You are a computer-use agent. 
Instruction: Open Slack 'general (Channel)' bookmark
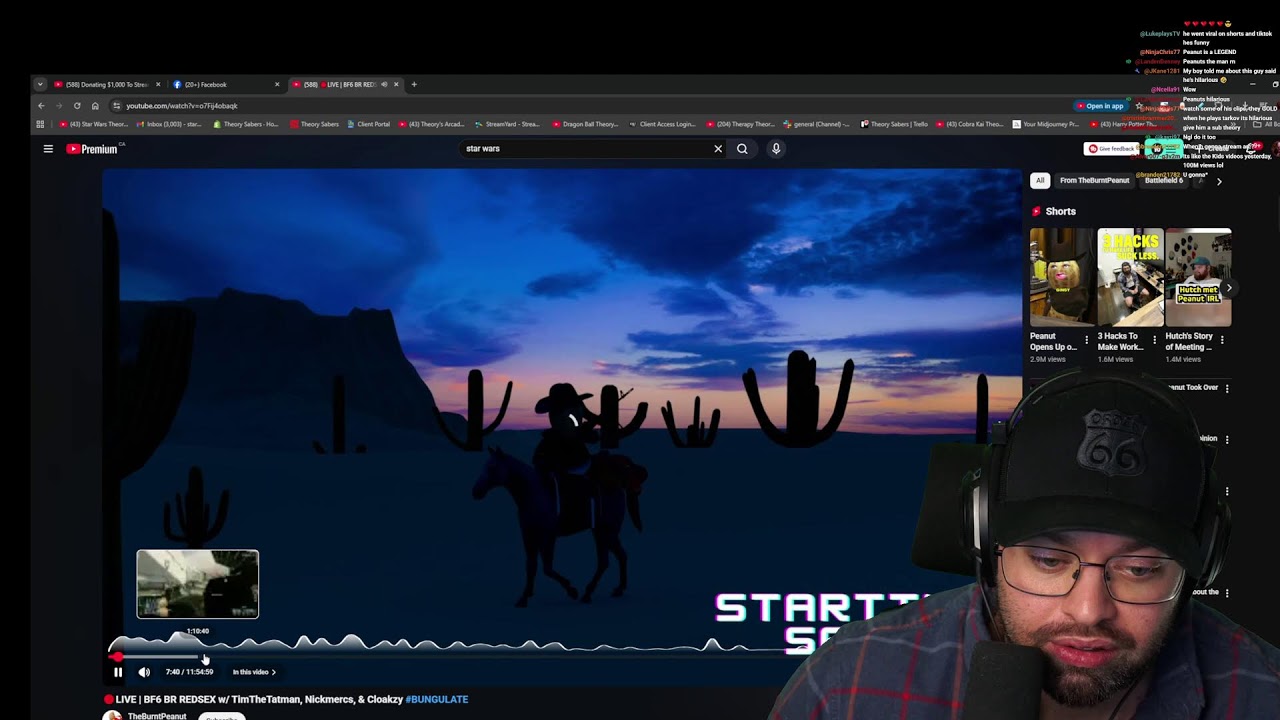coord(816,124)
